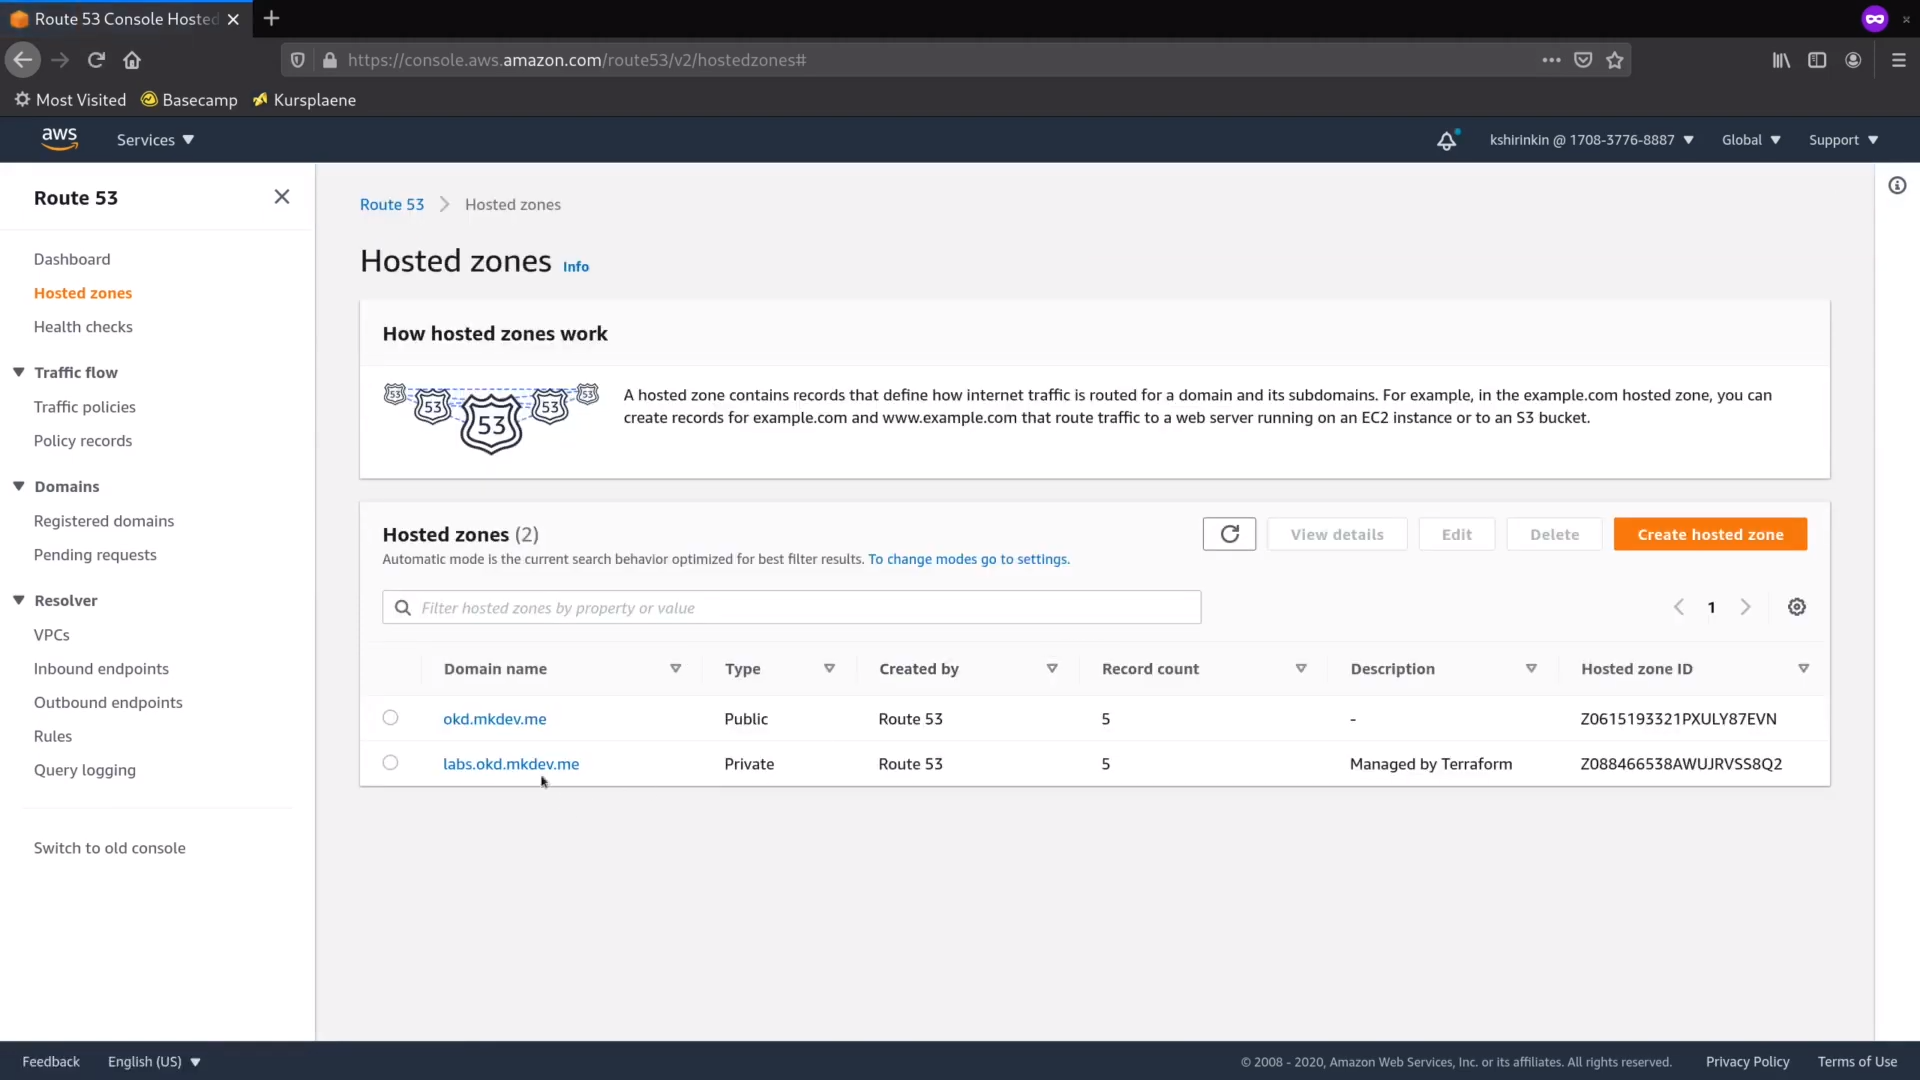Image resolution: width=1920 pixels, height=1080 pixels.
Task: Click the column settings gear icon
Action: pyautogui.click(x=1795, y=607)
